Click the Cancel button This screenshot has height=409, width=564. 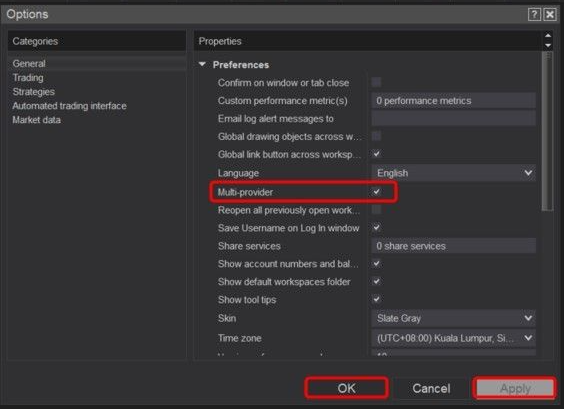431,388
